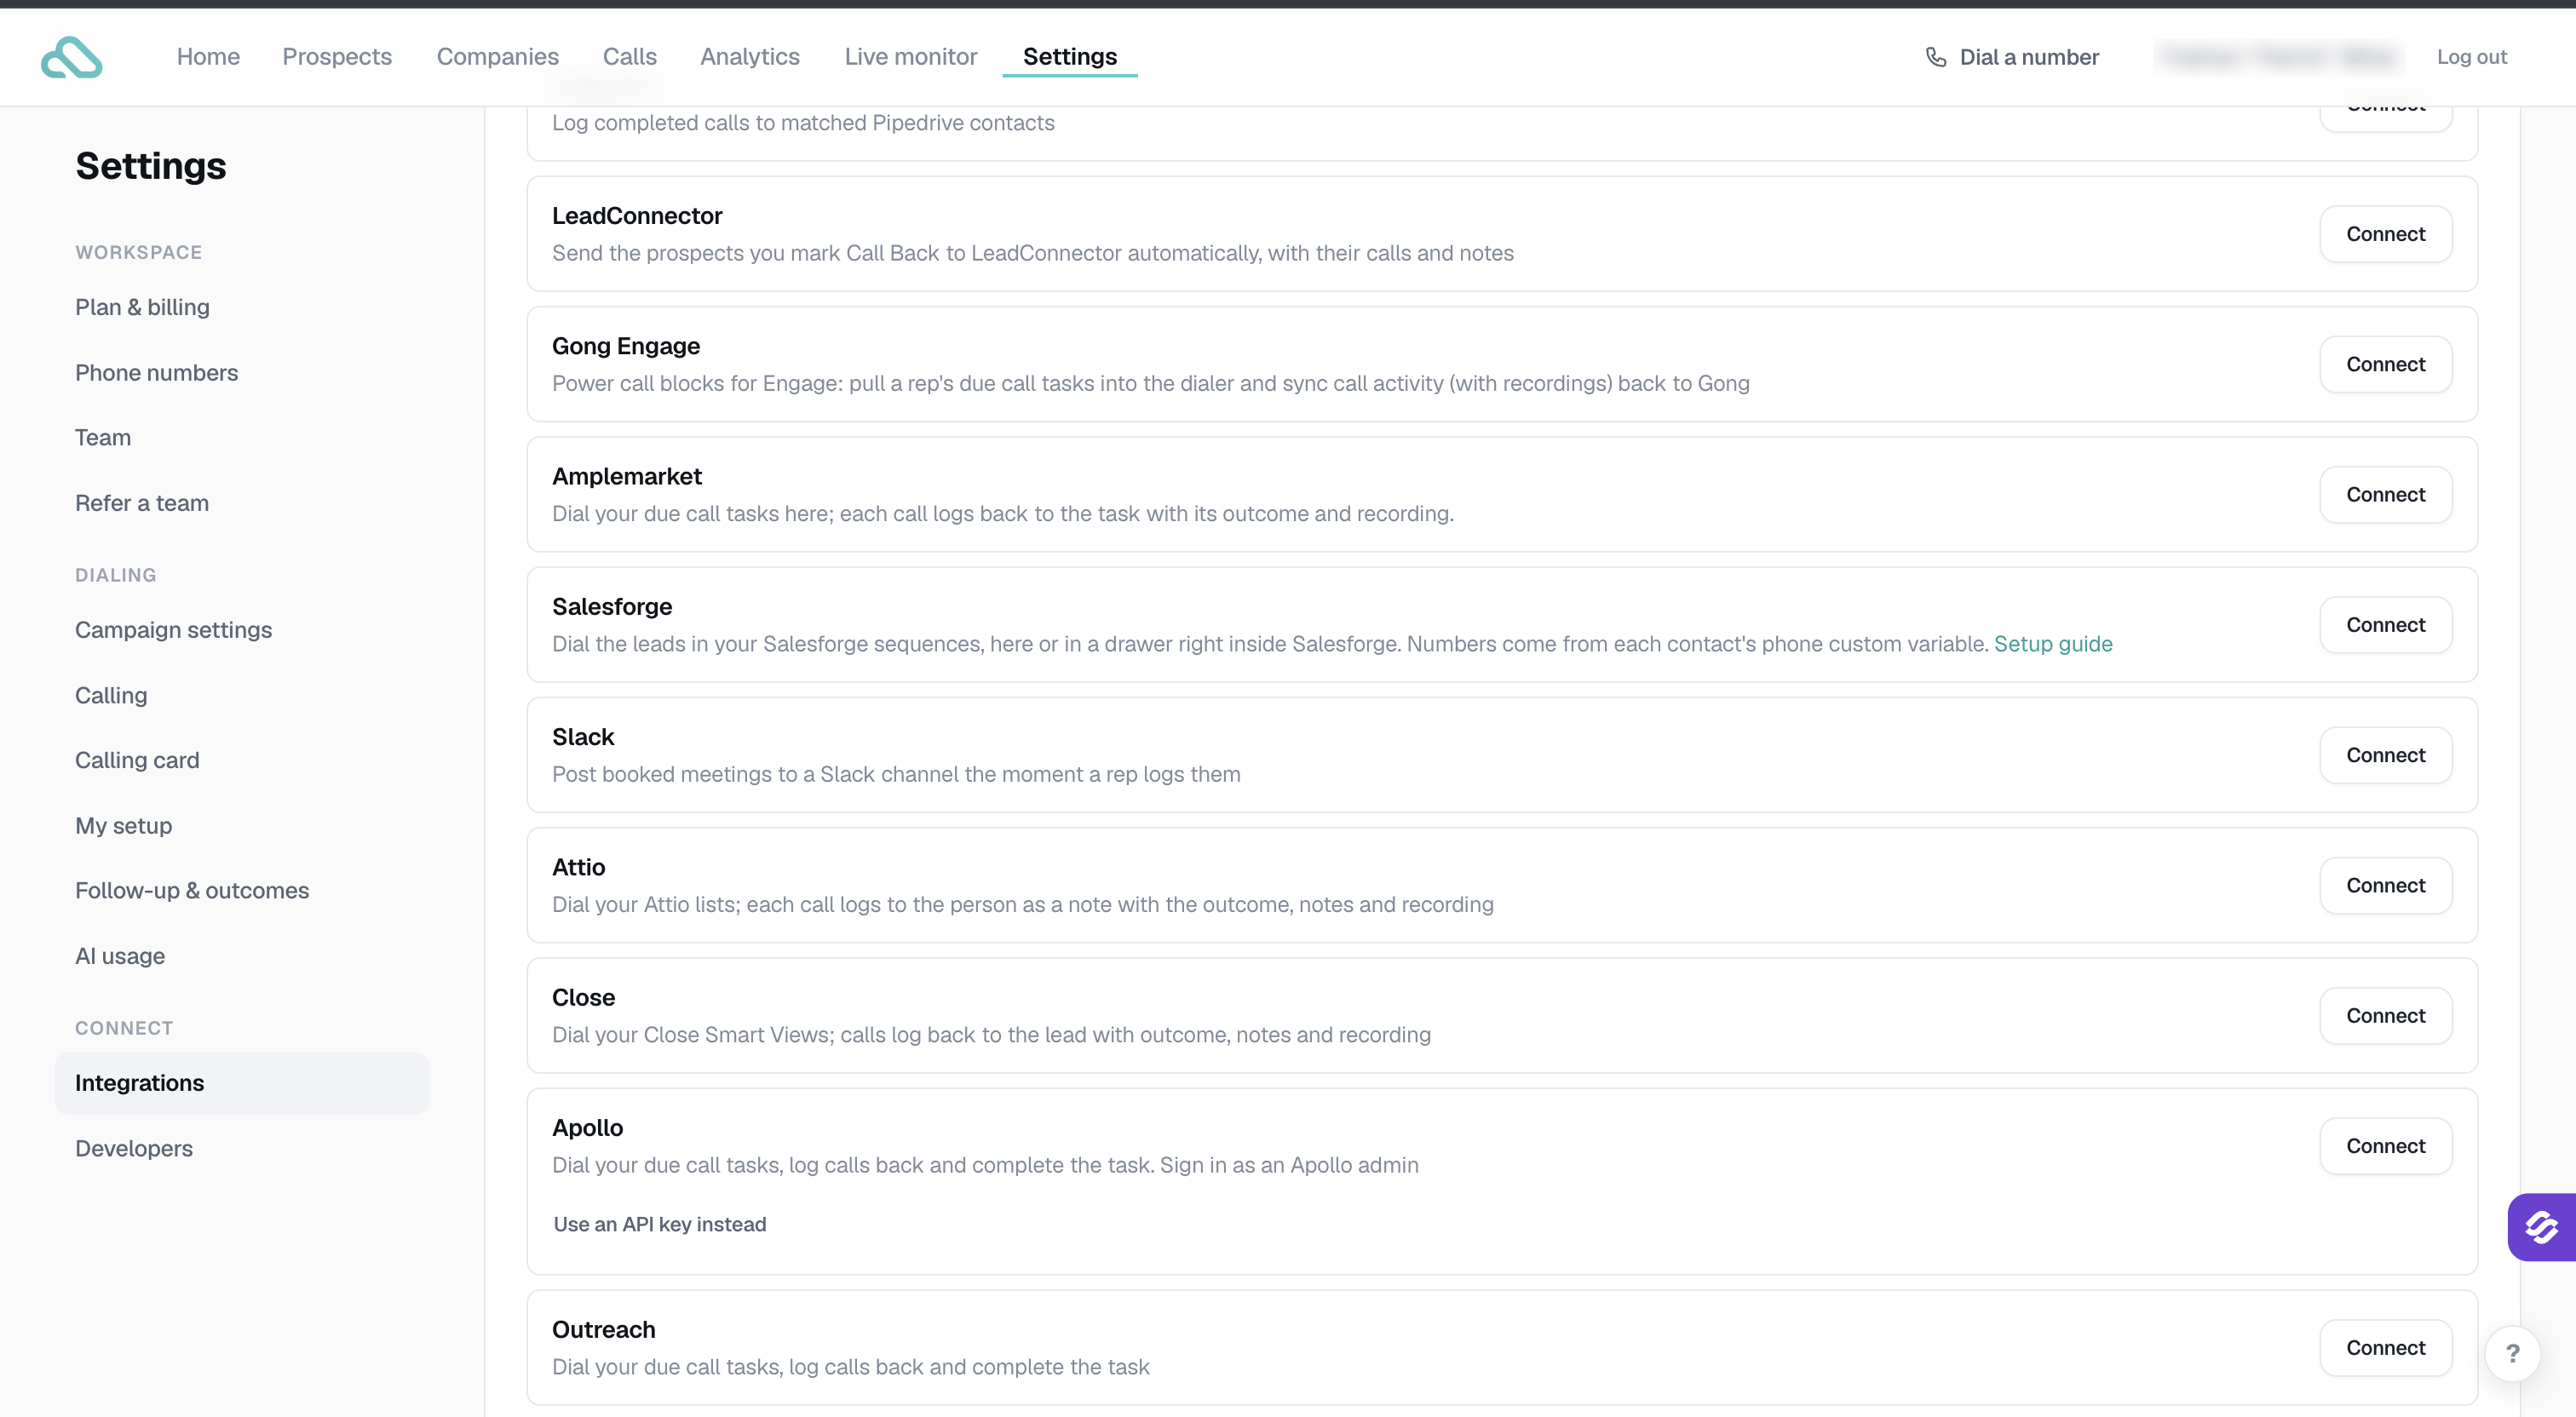Connect the Attio integration
The height and width of the screenshot is (1417, 2576).
2386,885
